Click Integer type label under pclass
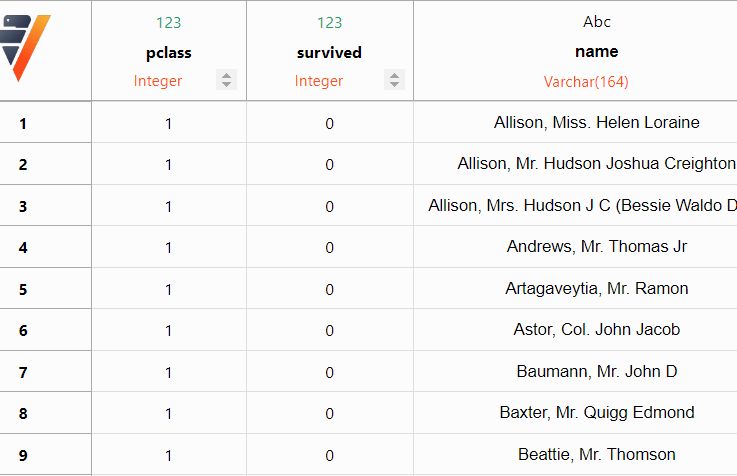 coord(158,81)
